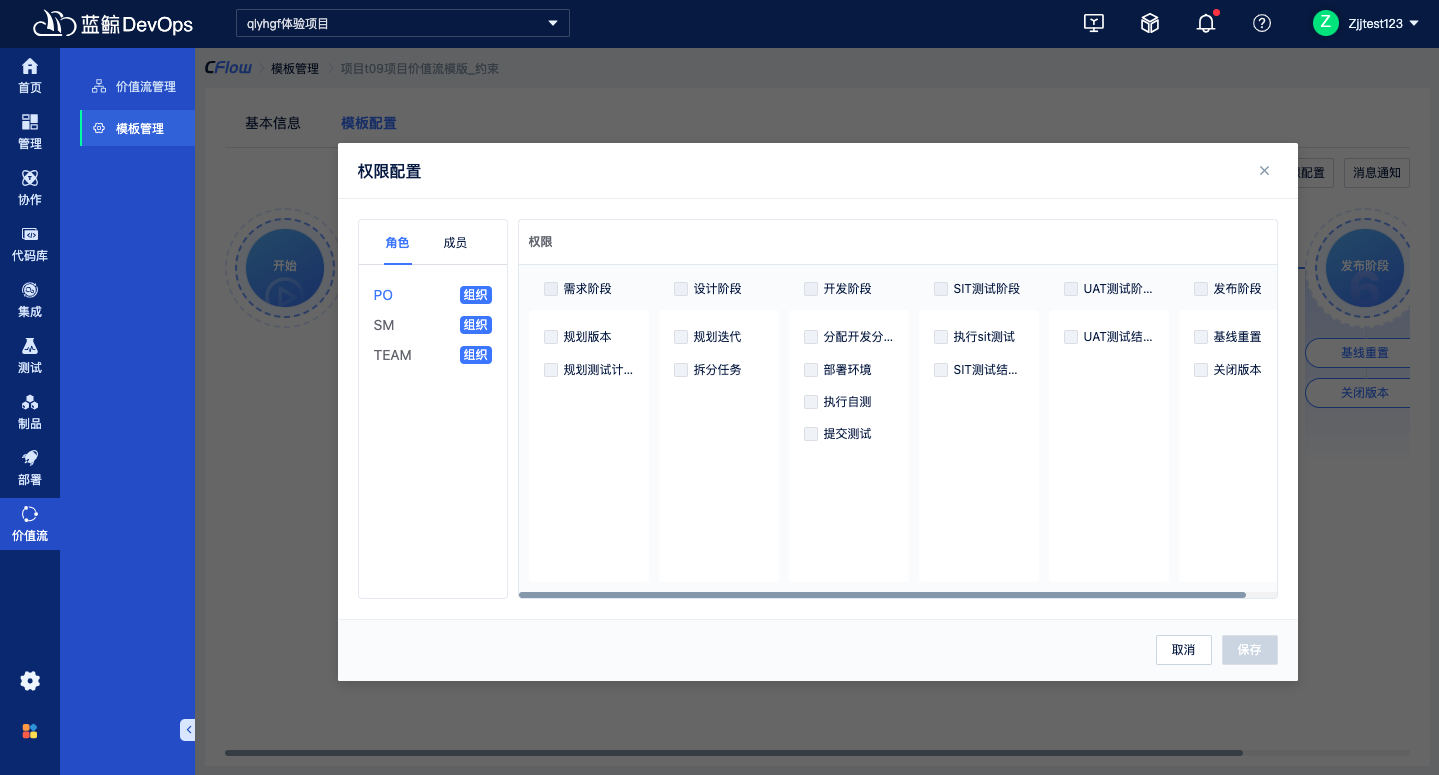Image resolution: width=1439 pixels, height=775 pixels.
Task: Click 模板管理 breadcrumb link
Action: pos(295,68)
